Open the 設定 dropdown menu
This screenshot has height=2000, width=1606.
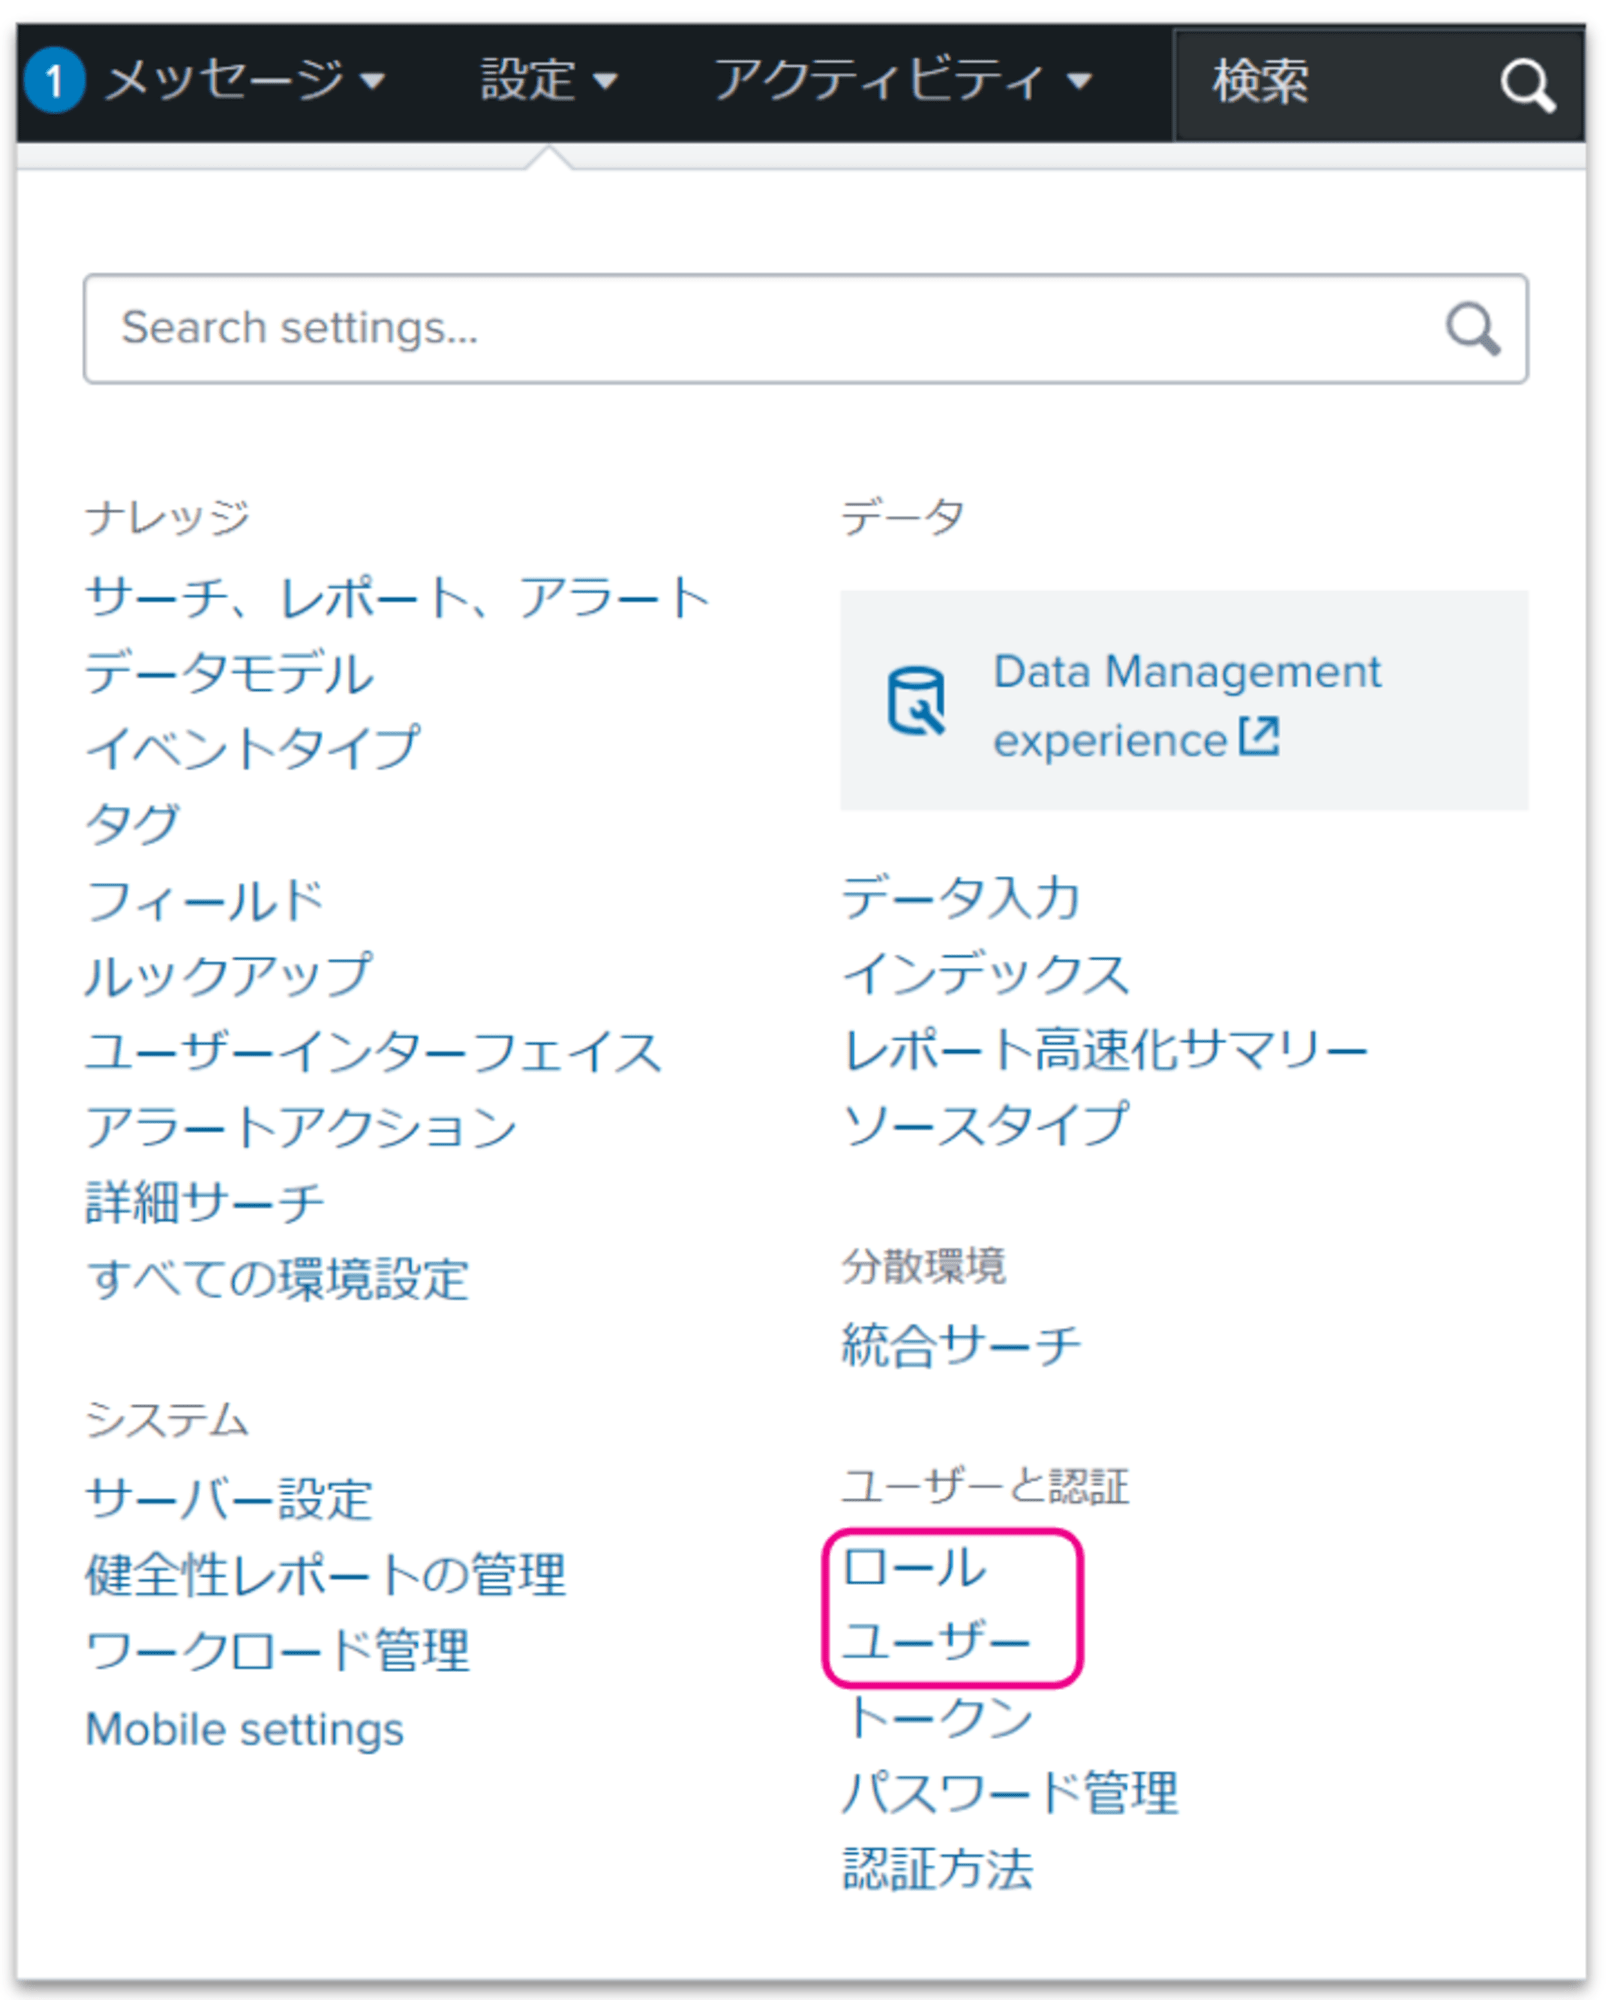coord(549,80)
